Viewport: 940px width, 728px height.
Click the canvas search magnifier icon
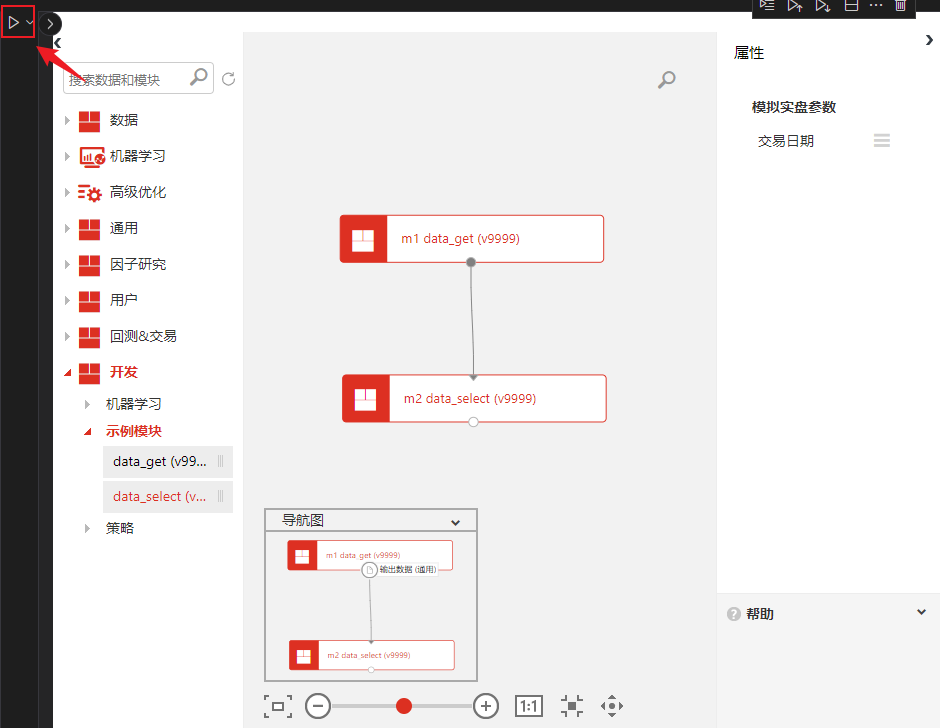click(666, 80)
